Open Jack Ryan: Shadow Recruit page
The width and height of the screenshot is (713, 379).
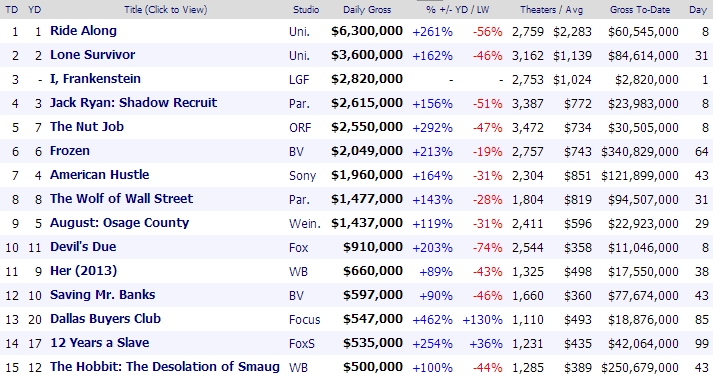point(133,103)
